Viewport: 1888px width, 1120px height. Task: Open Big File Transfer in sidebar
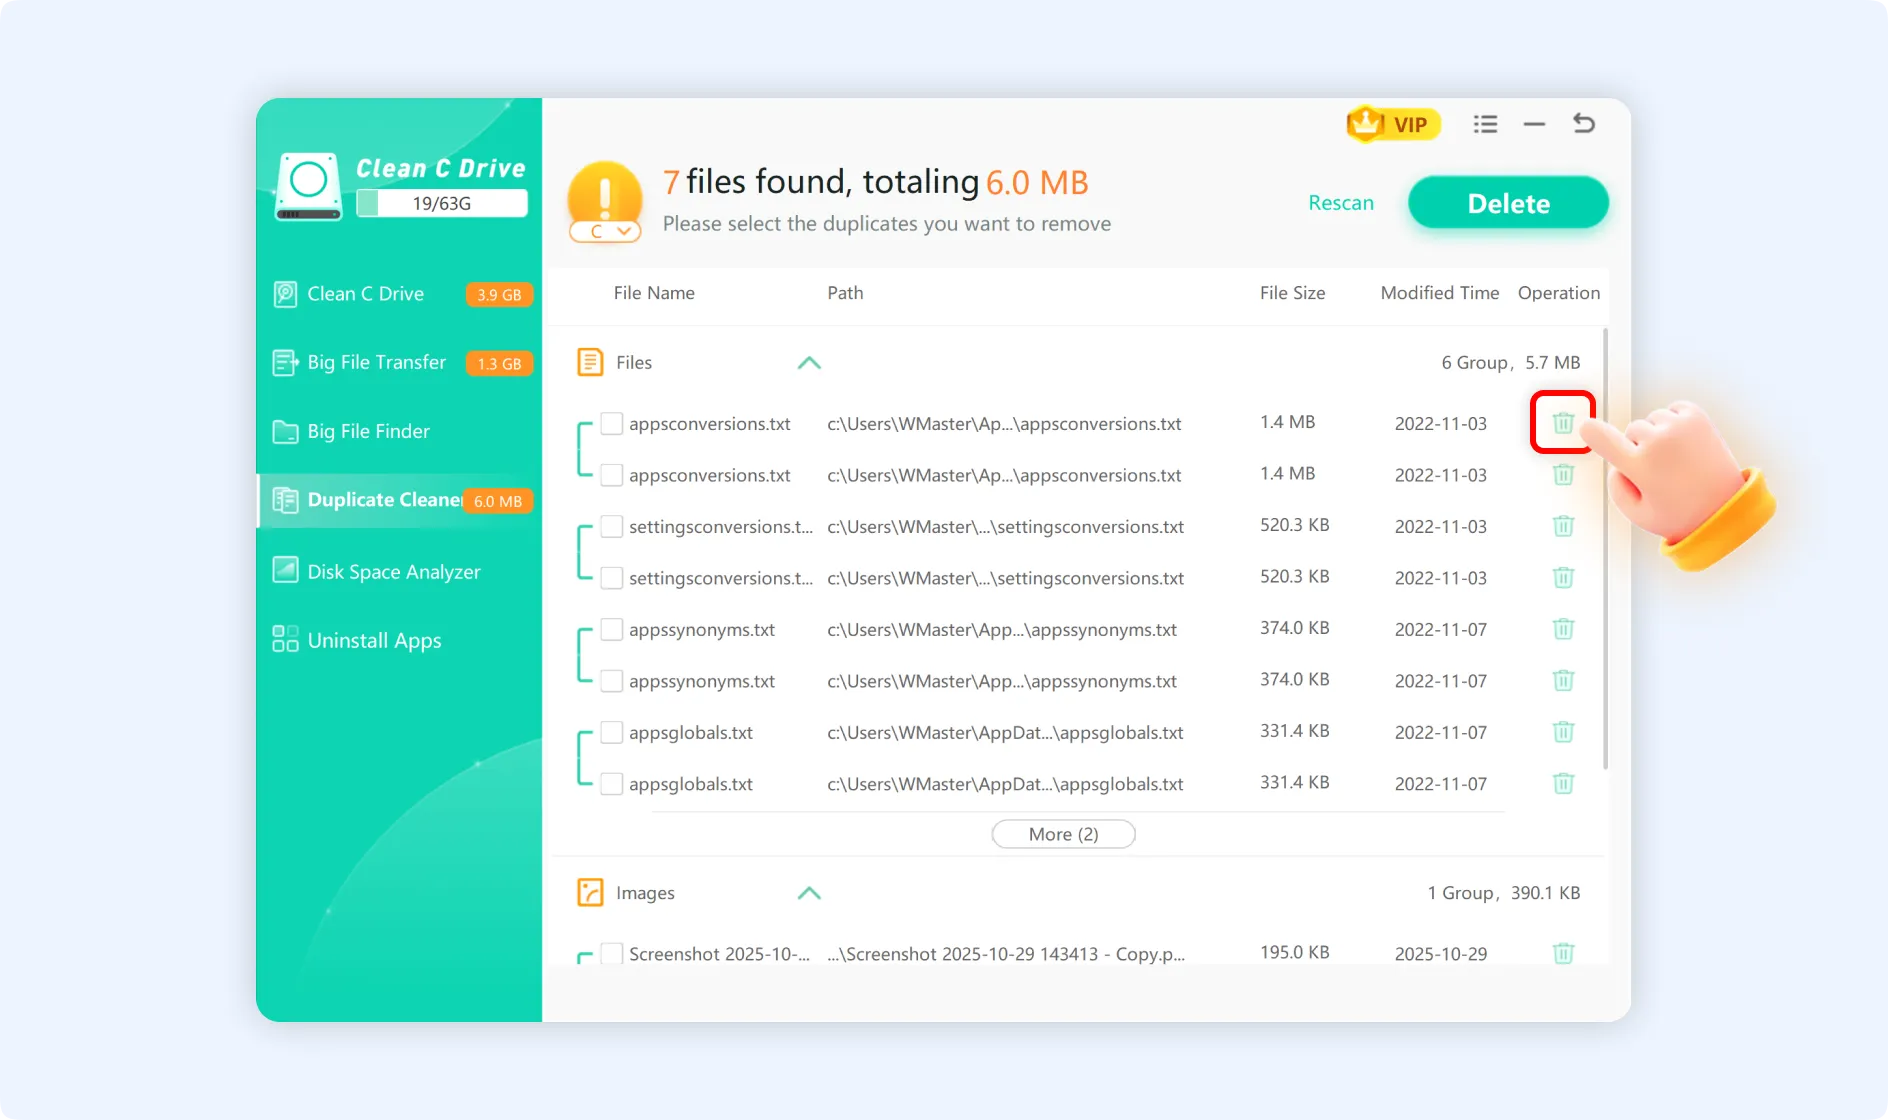[376, 363]
